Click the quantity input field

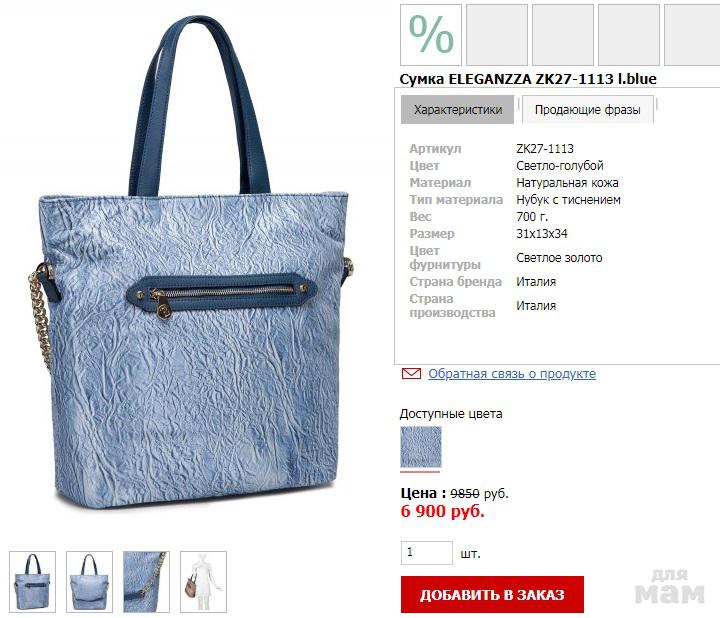point(427,552)
